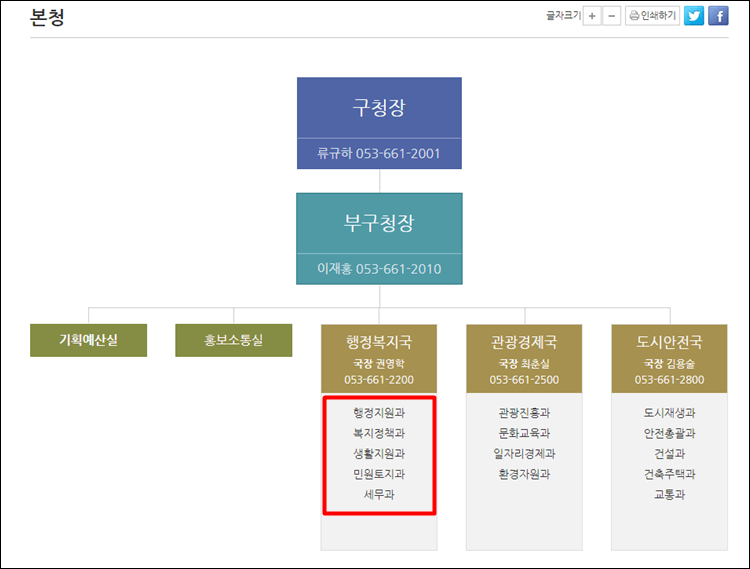The width and height of the screenshot is (750, 569).
Task: Open 교통과 link
Action: [669, 494]
